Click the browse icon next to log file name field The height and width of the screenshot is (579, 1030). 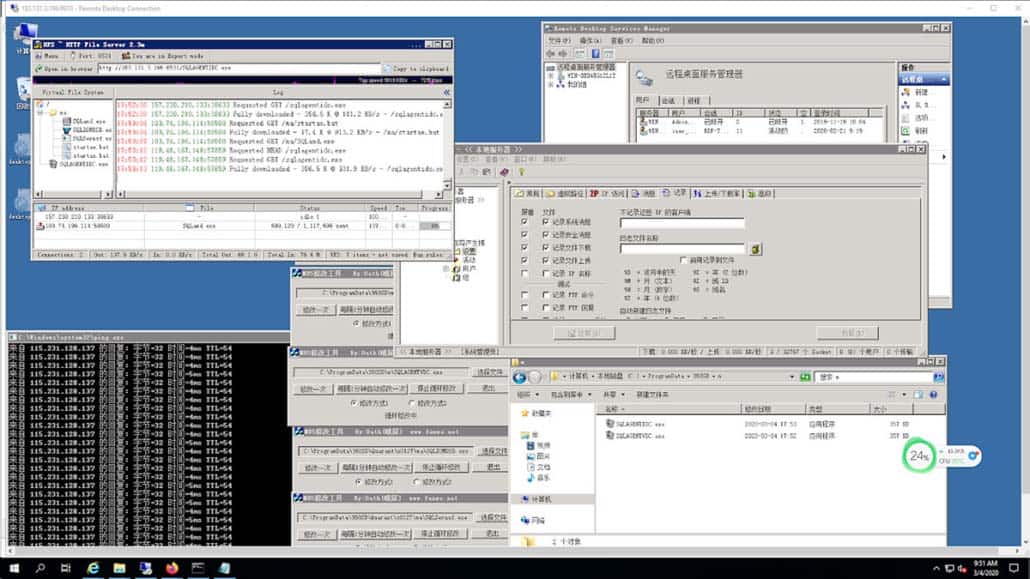(756, 249)
